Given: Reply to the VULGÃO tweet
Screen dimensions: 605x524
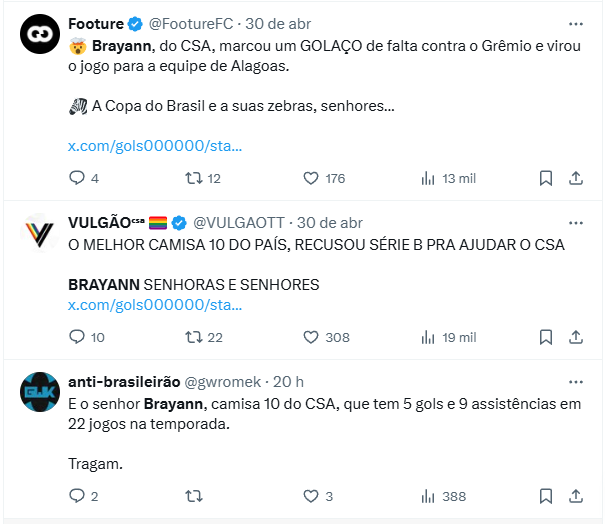Looking at the screenshot, I should click(x=77, y=337).
